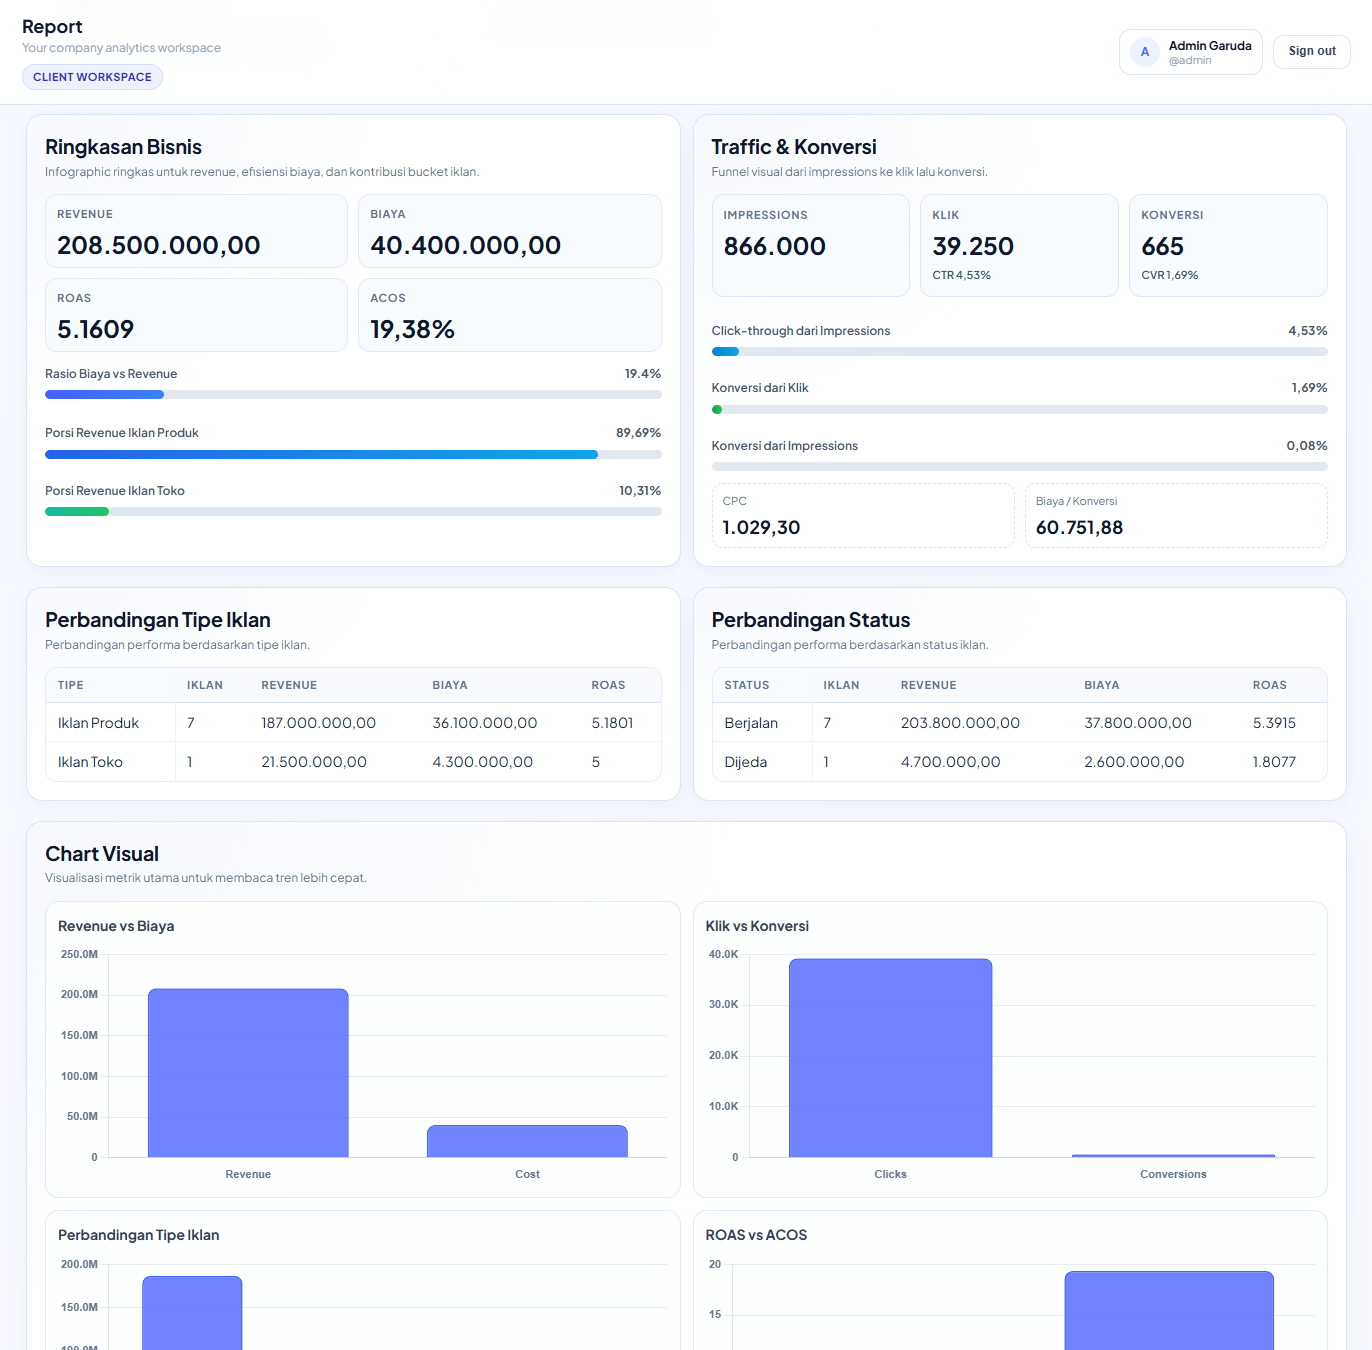Click the Admin Garuda avatar icon

pyautogui.click(x=1143, y=52)
